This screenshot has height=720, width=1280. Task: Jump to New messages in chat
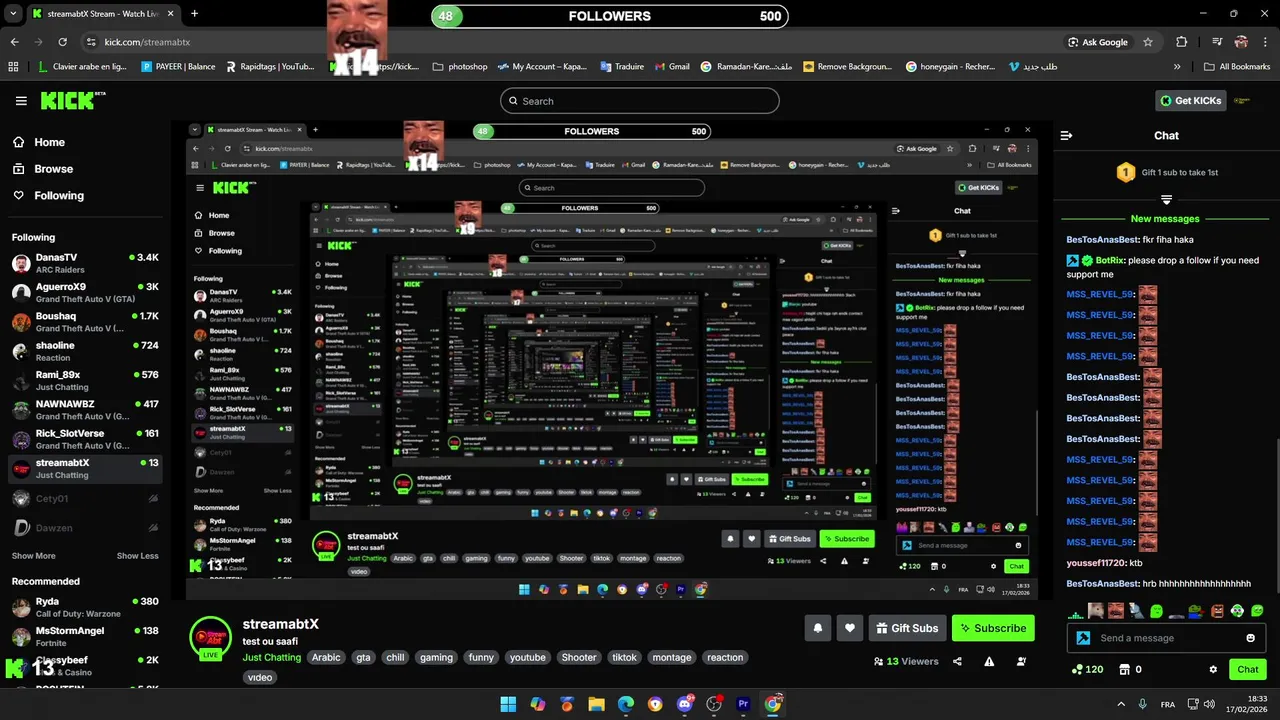(1165, 219)
